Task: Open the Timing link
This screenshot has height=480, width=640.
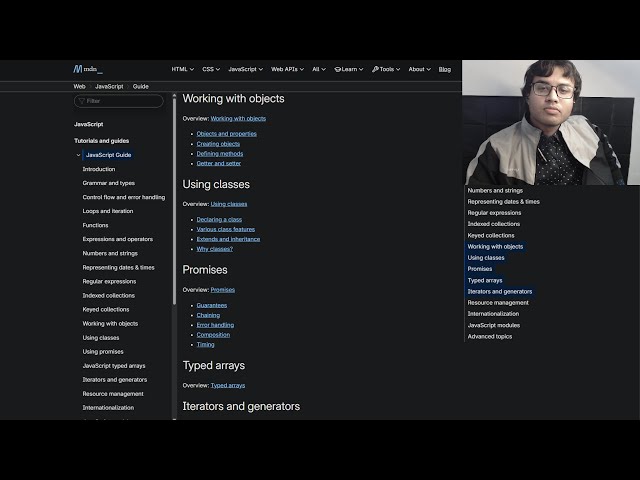Action: (x=205, y=344)
